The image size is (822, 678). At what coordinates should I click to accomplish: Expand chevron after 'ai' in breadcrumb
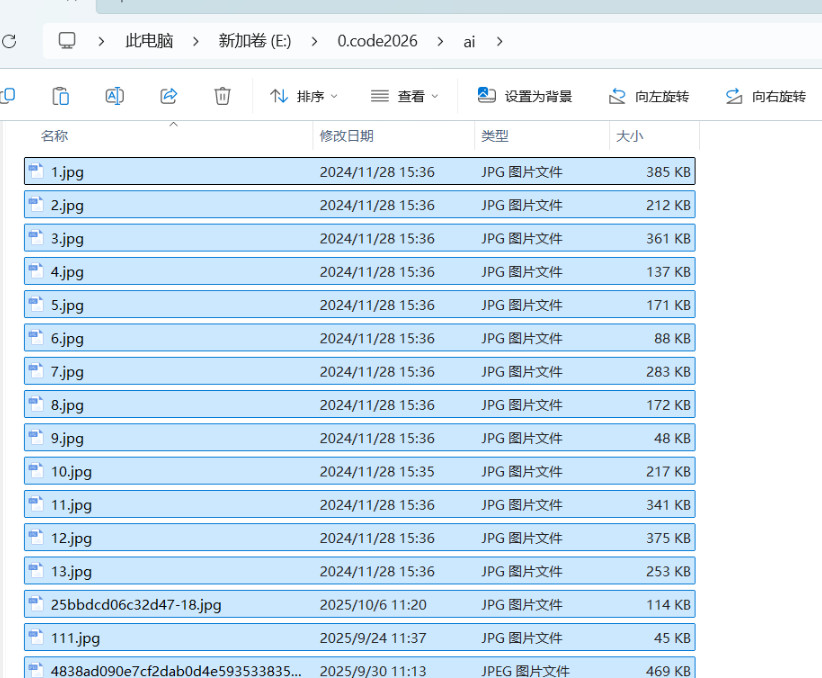pyautogui.click(x=499, y=41)
